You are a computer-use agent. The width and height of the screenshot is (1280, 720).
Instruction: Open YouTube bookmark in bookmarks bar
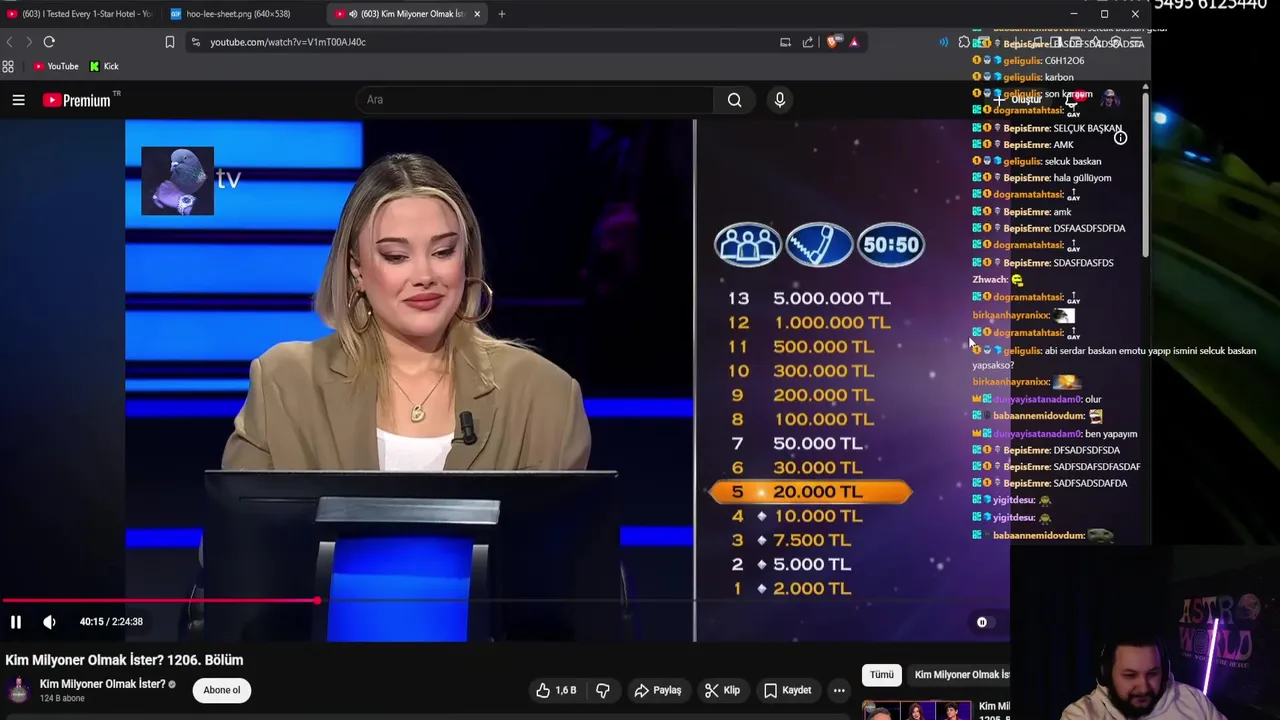click(55, 66)
